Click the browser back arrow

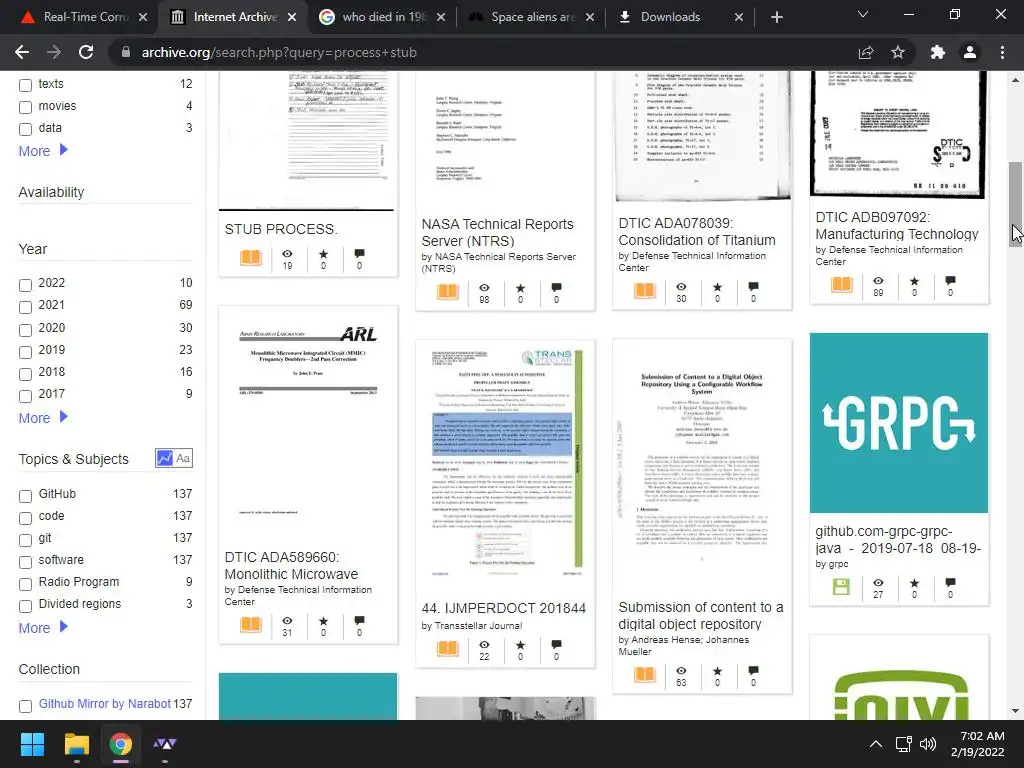22,52
